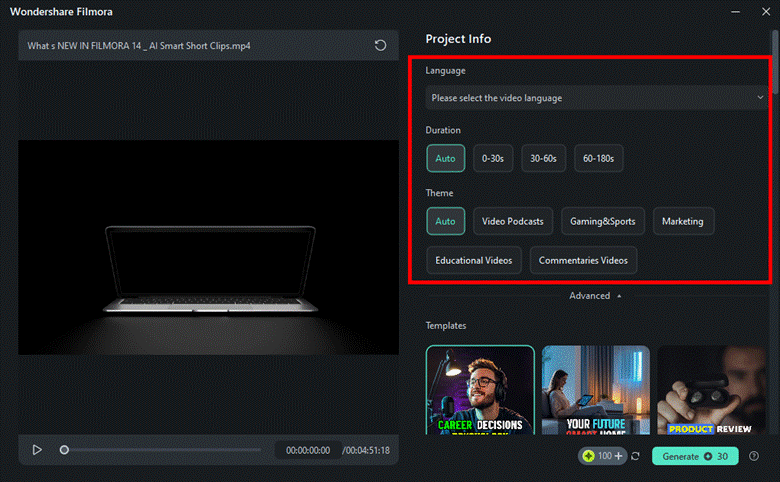This screenshot has width=780, height=482.
Task: Select the Gaming&Sports theme
Action: (x=602, y=221)
